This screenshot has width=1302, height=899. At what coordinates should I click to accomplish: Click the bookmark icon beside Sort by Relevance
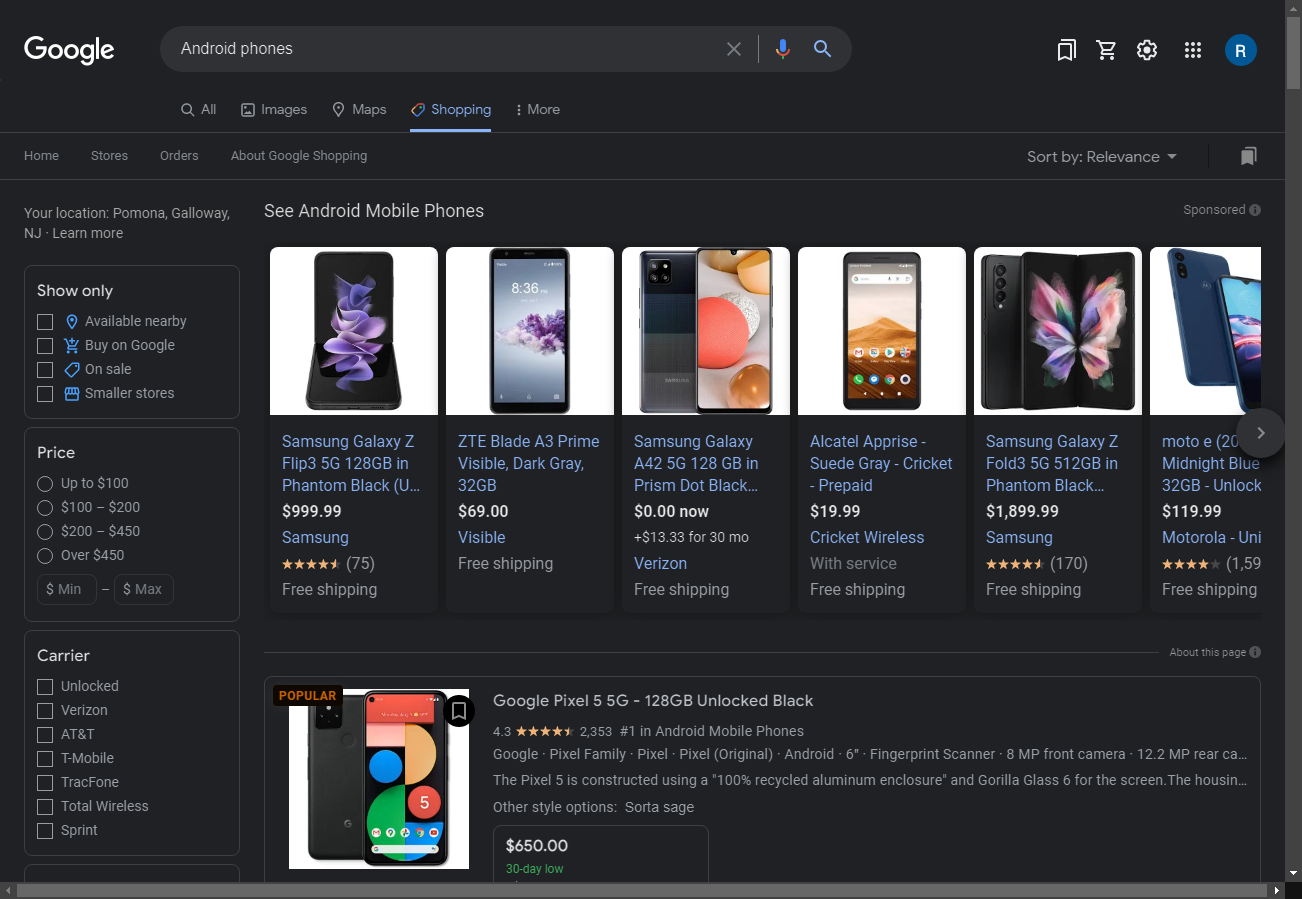point(1248,156)
